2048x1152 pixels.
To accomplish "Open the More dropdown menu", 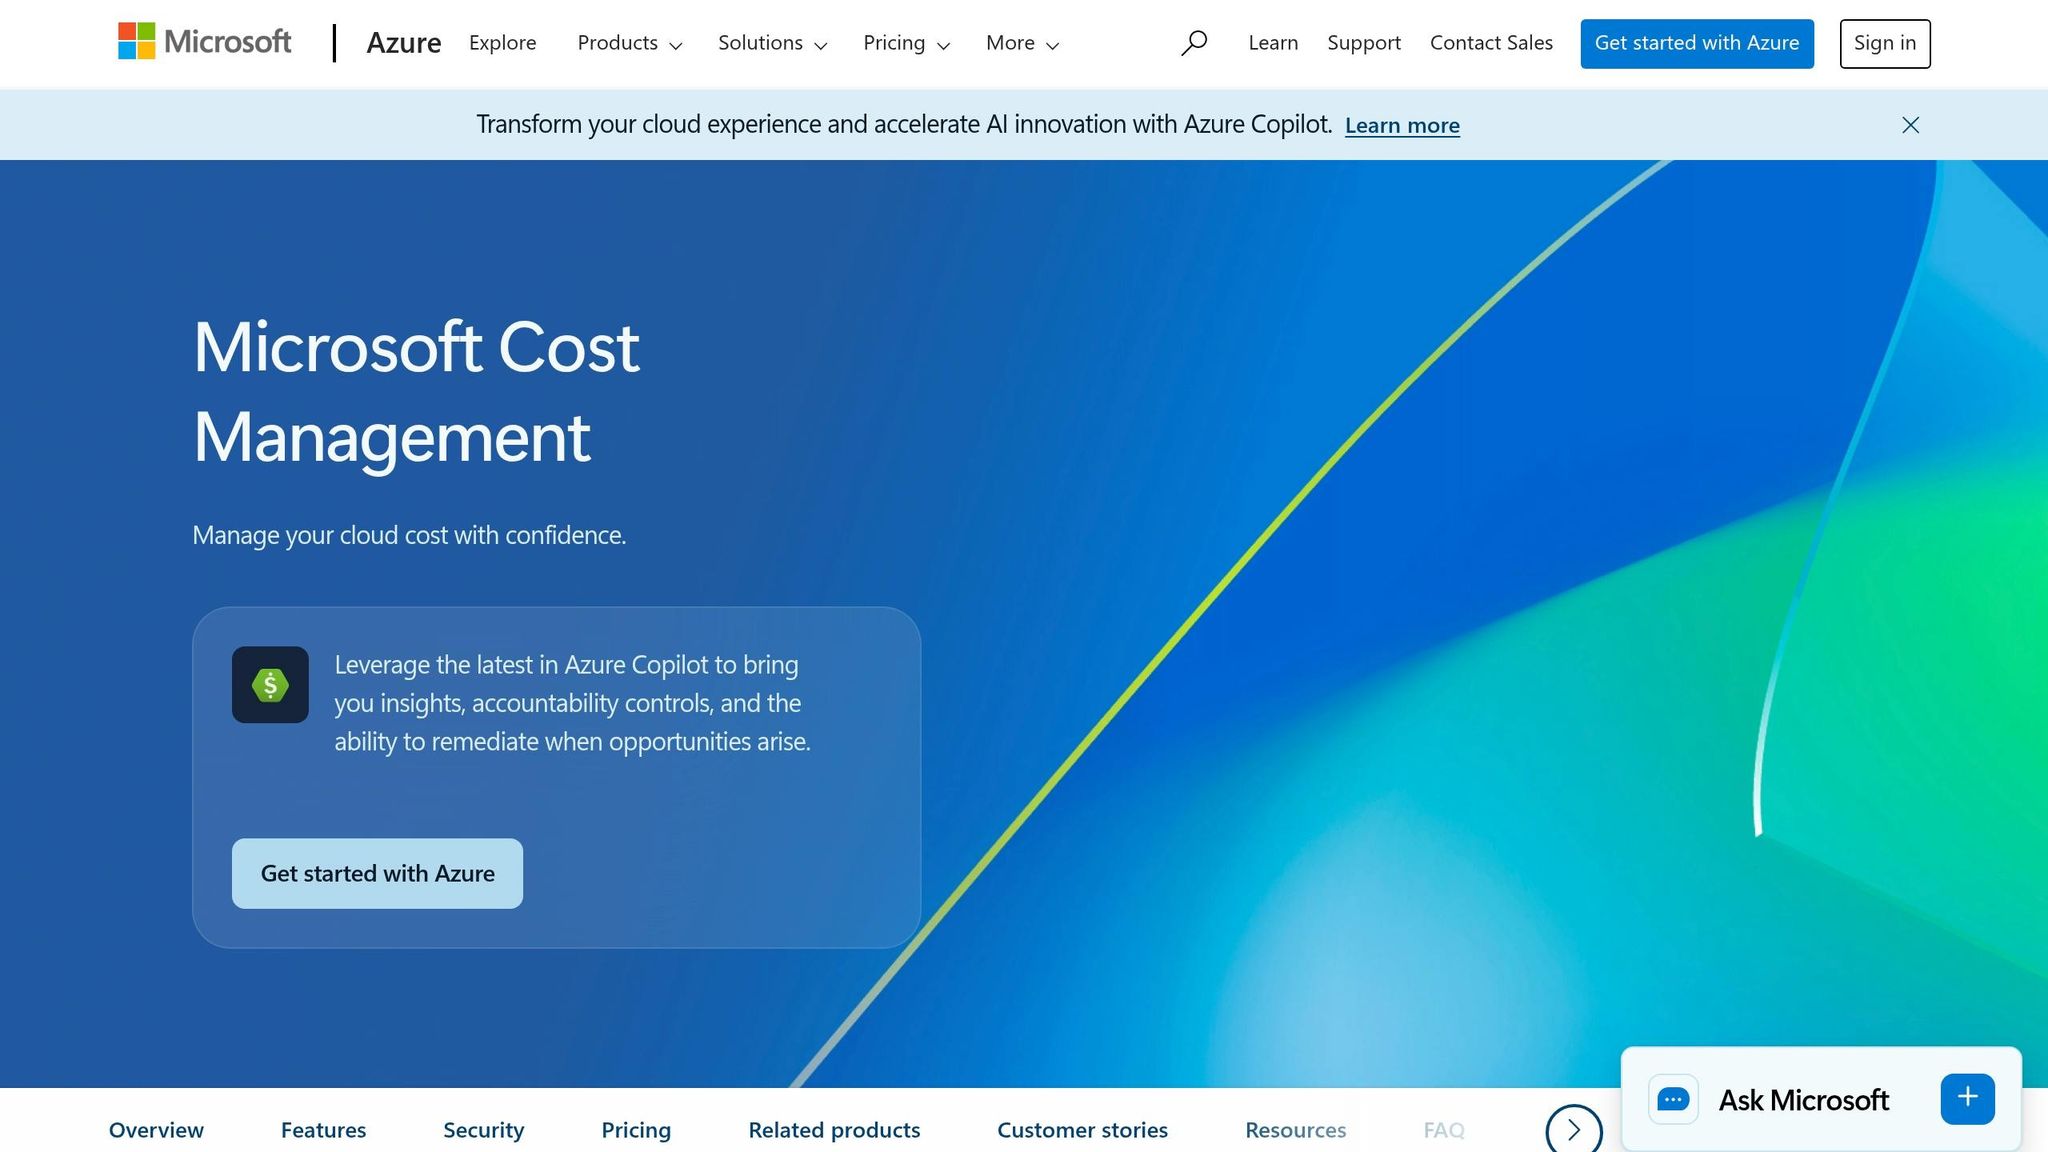I will point(1022,43).
